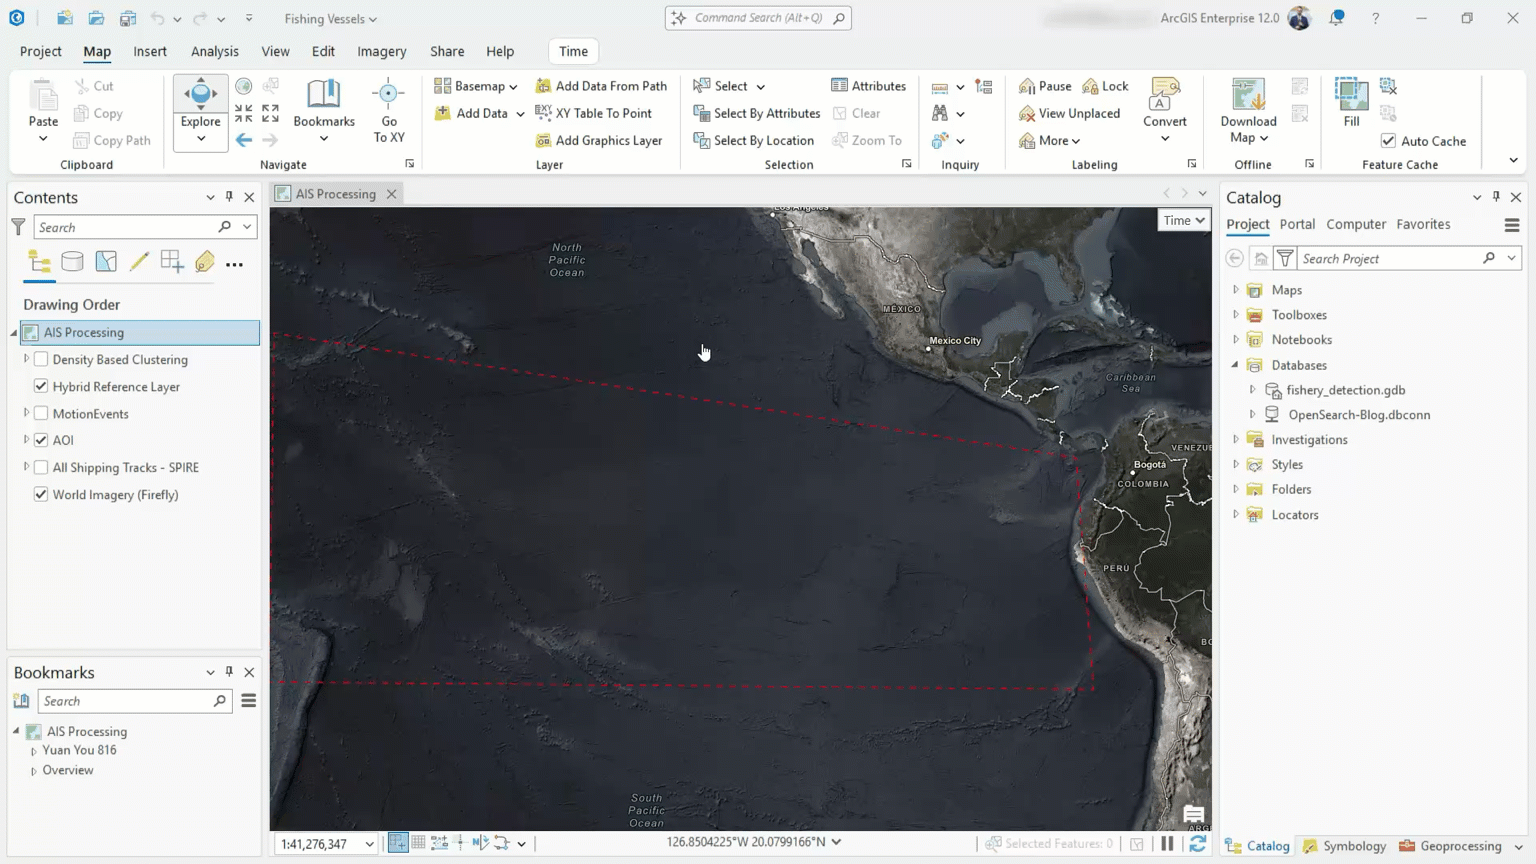
Task: Open the Add Data dropdown arrow
Action: tap(520, 114)
